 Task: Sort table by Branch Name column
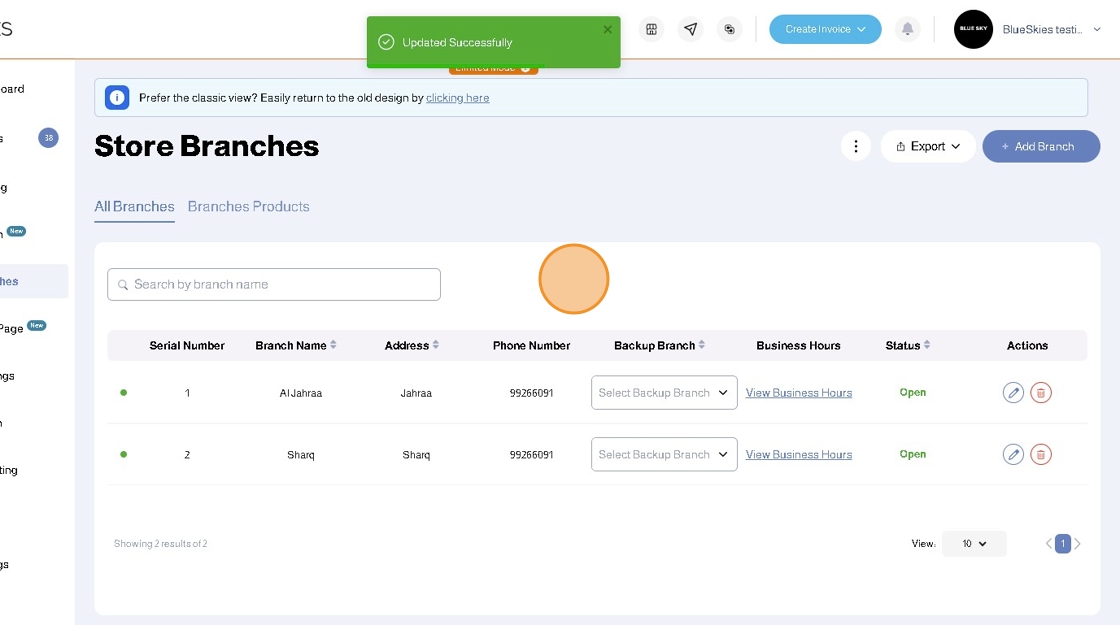coord(296,345)
